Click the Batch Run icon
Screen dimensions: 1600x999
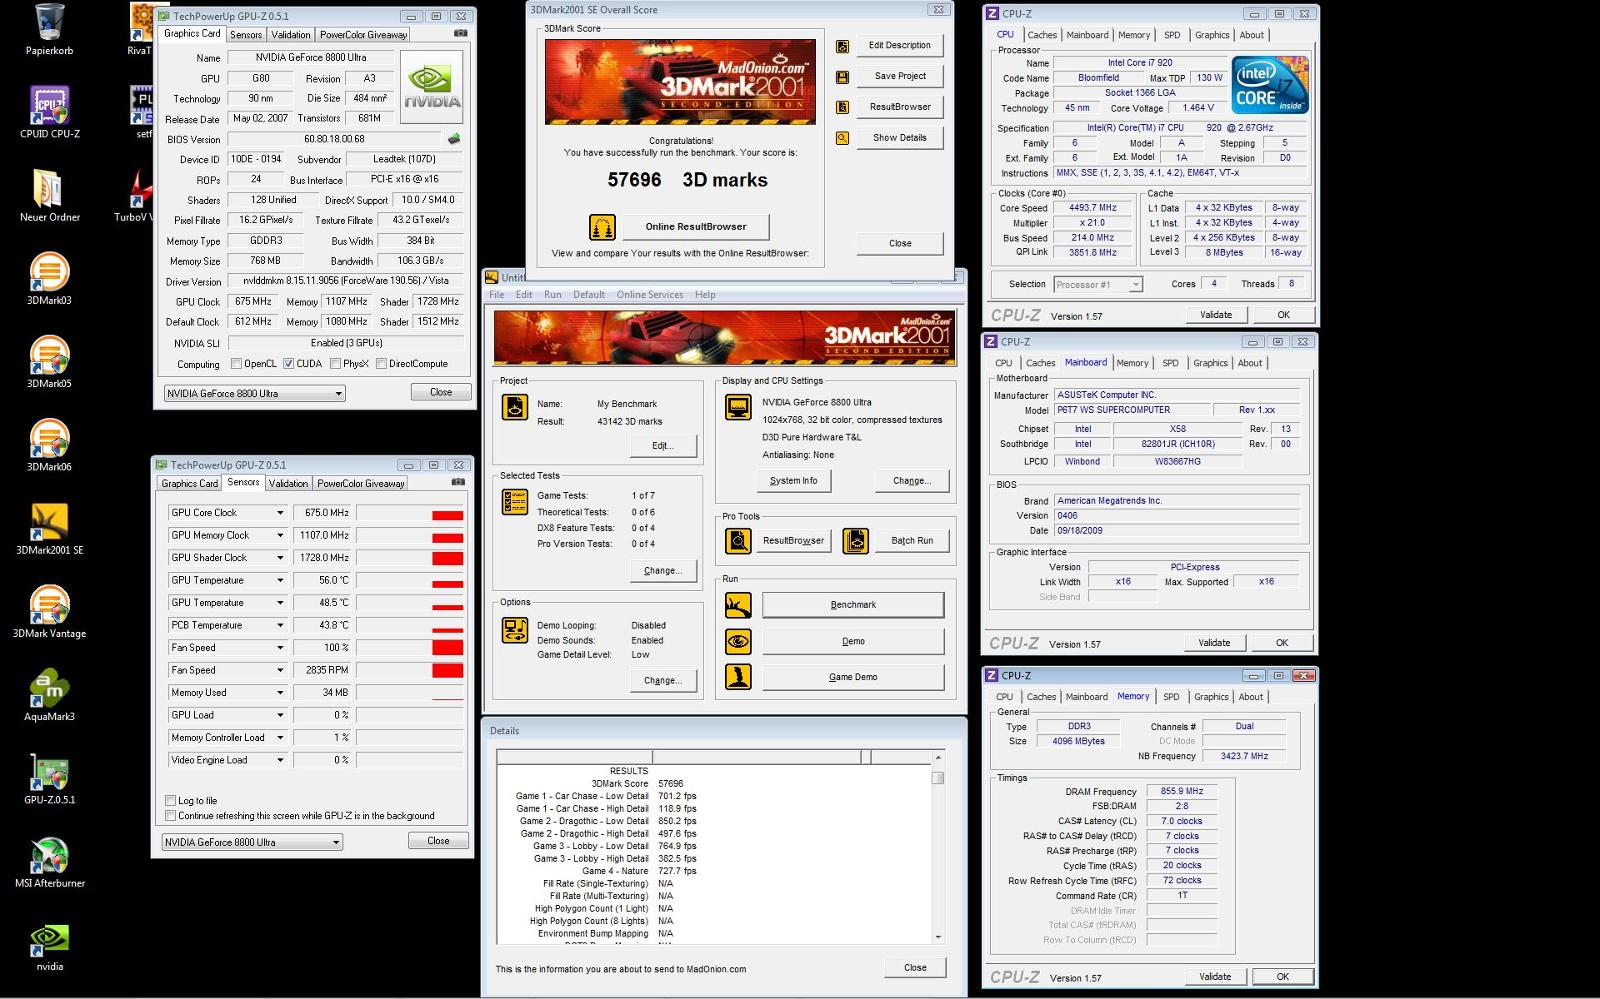856,541
